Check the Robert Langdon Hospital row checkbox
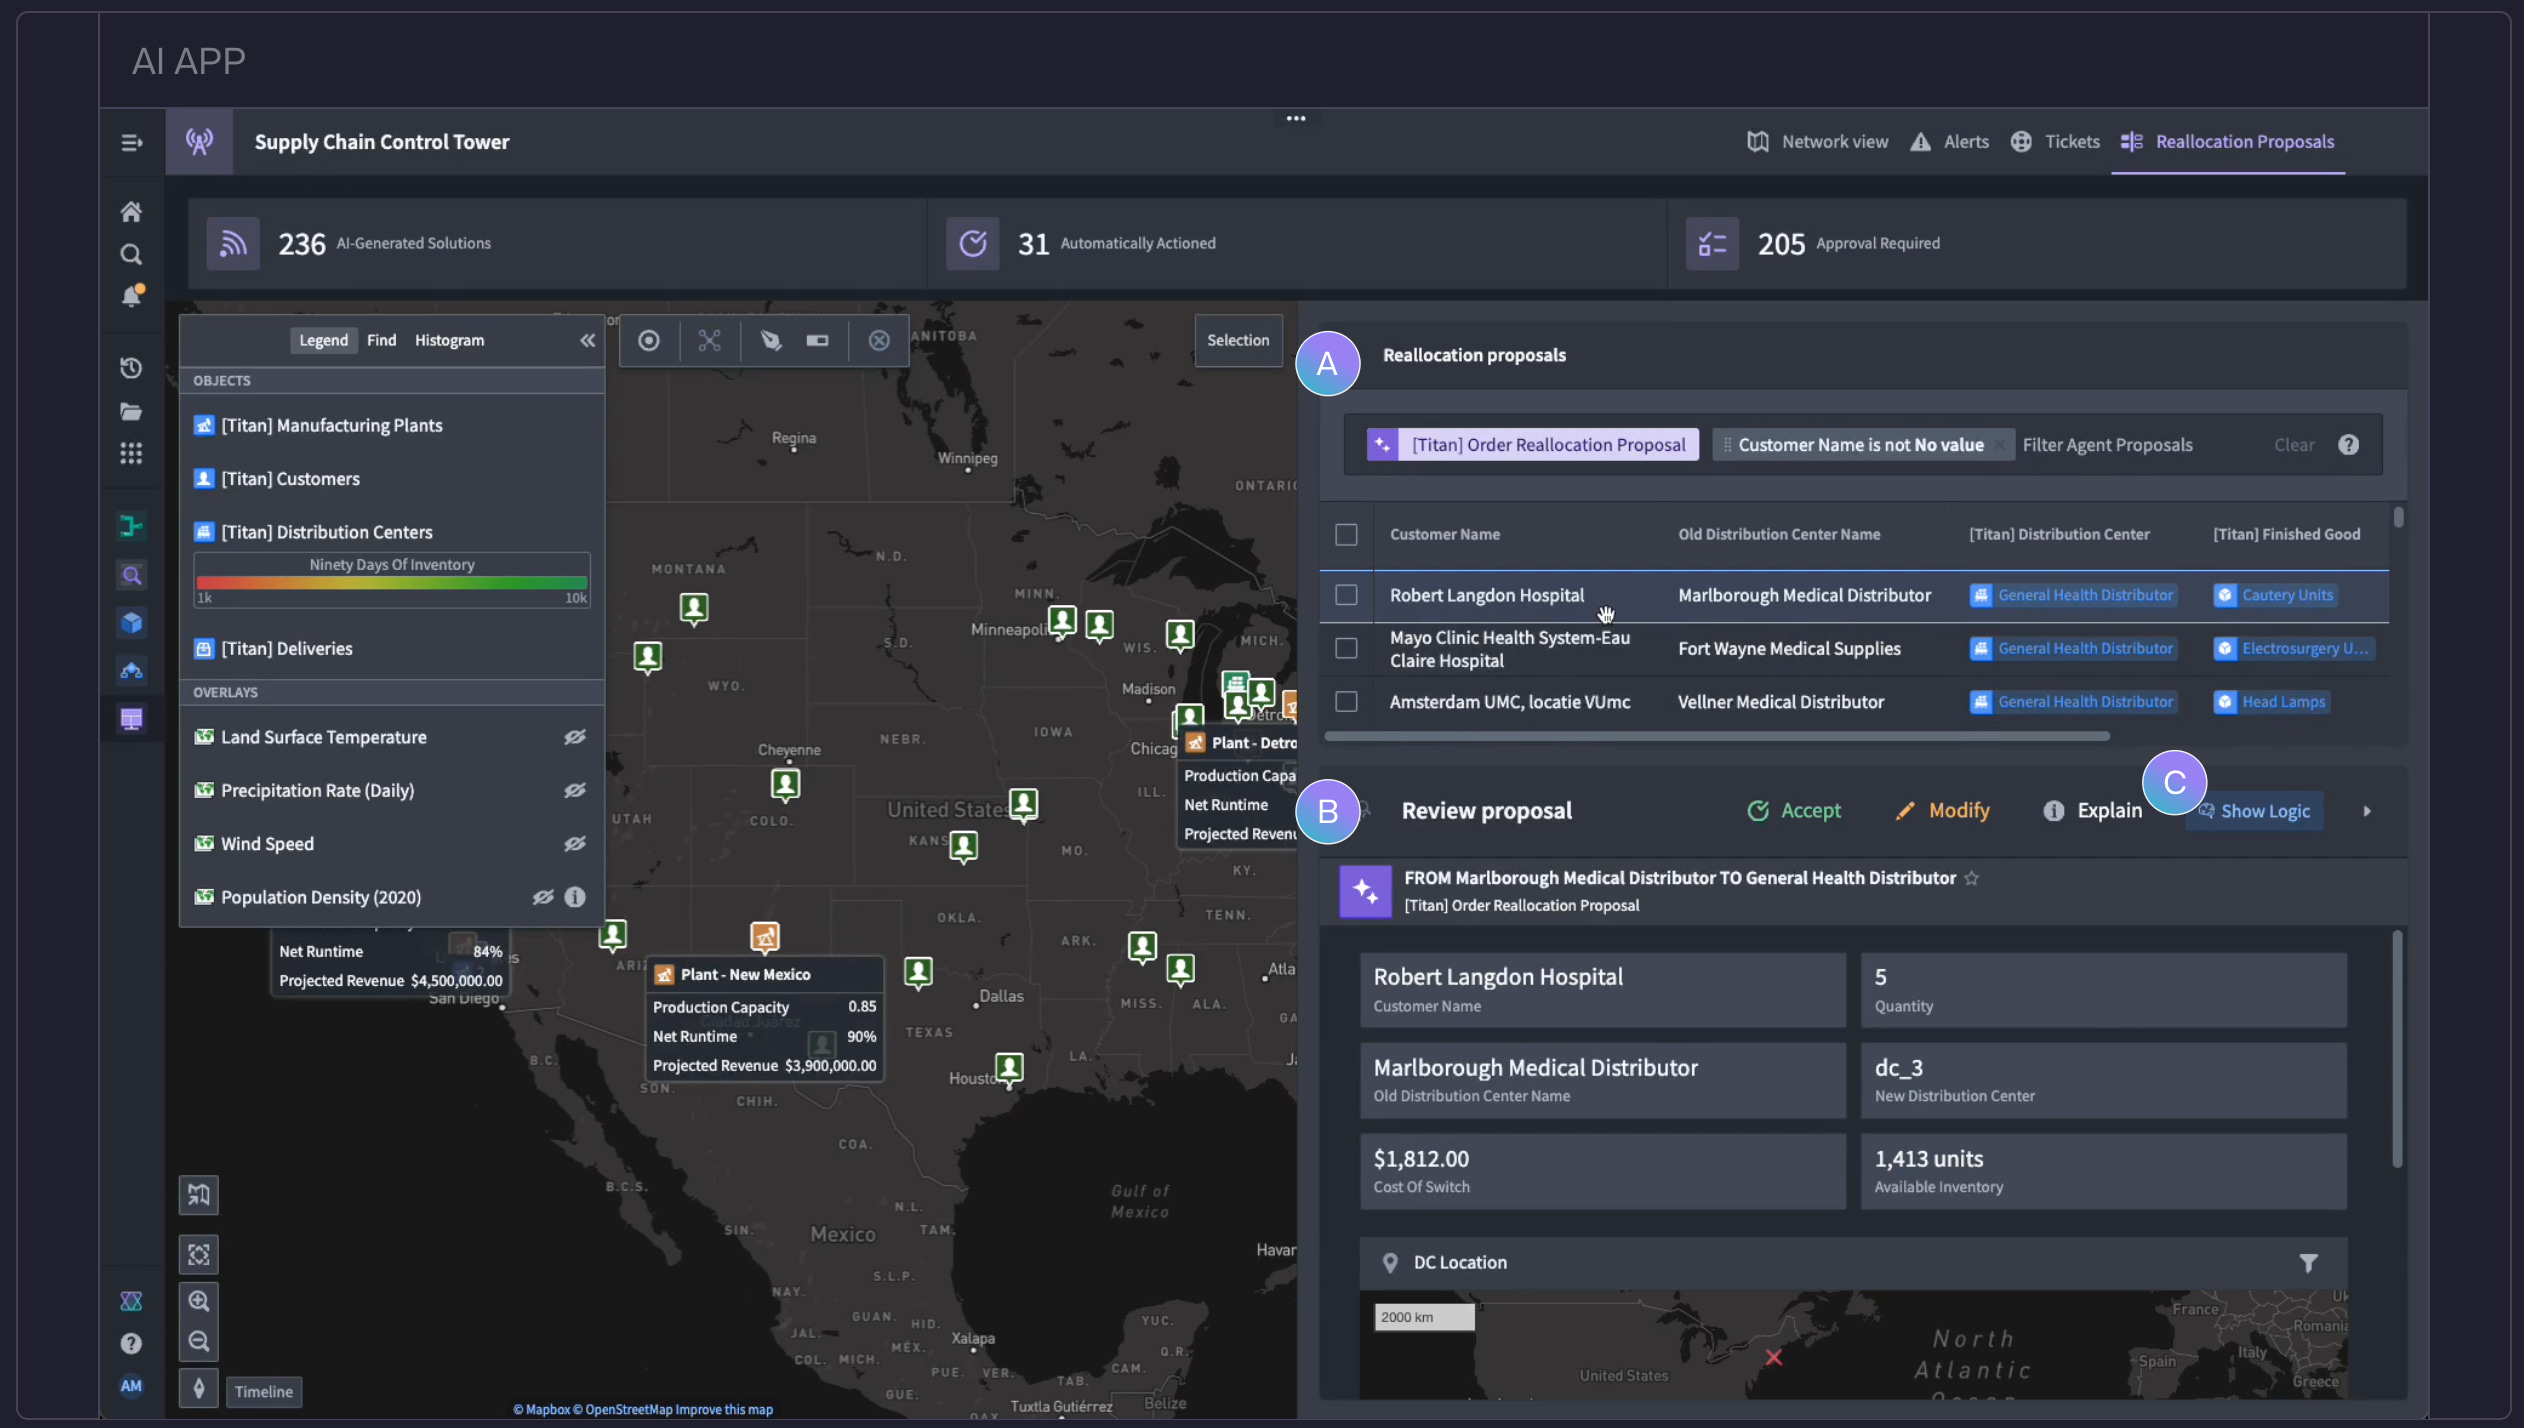2524x1428 pixels. [x=1346, y=595]
